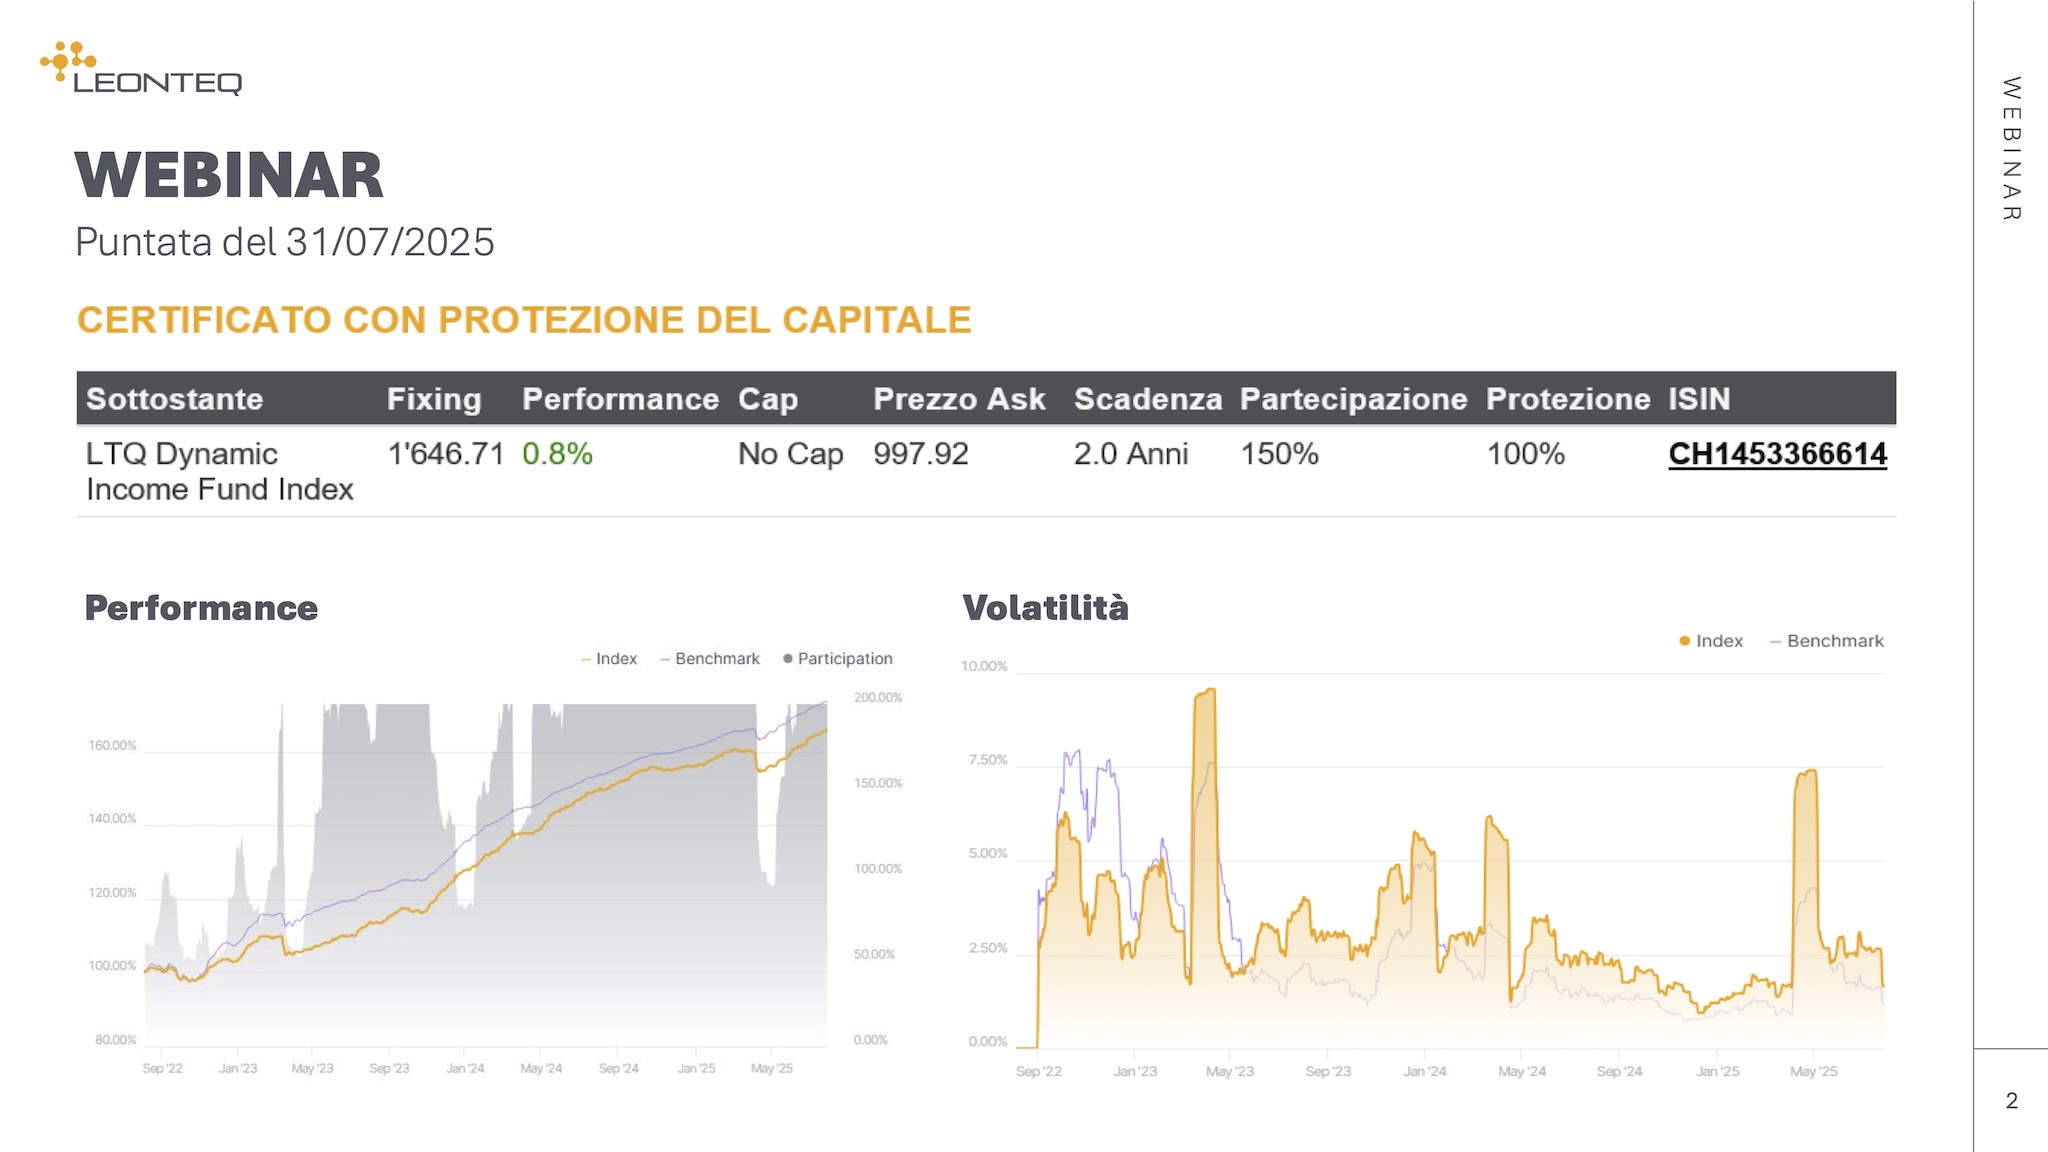The height and width of the screenshot is (1152, 2048).
Task: Click the WEBINAR heading
Action: (x=229, y=175)
